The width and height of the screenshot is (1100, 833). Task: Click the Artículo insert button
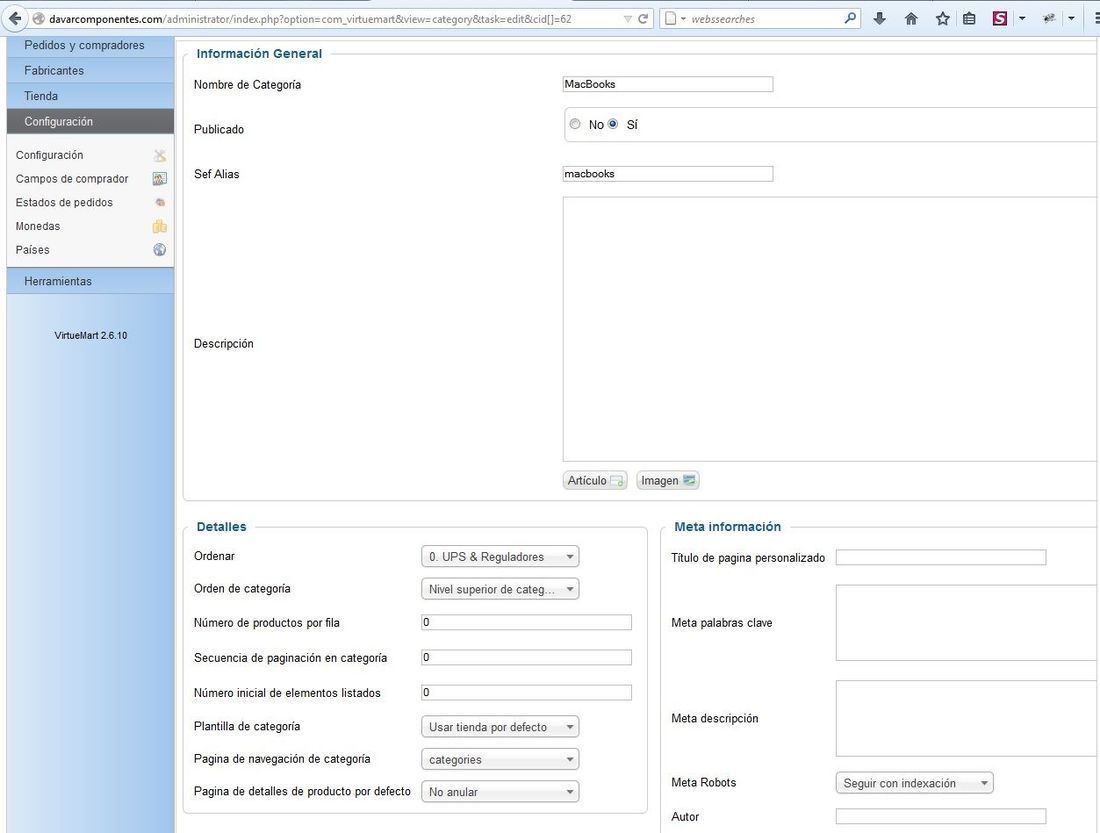point(595,481)
